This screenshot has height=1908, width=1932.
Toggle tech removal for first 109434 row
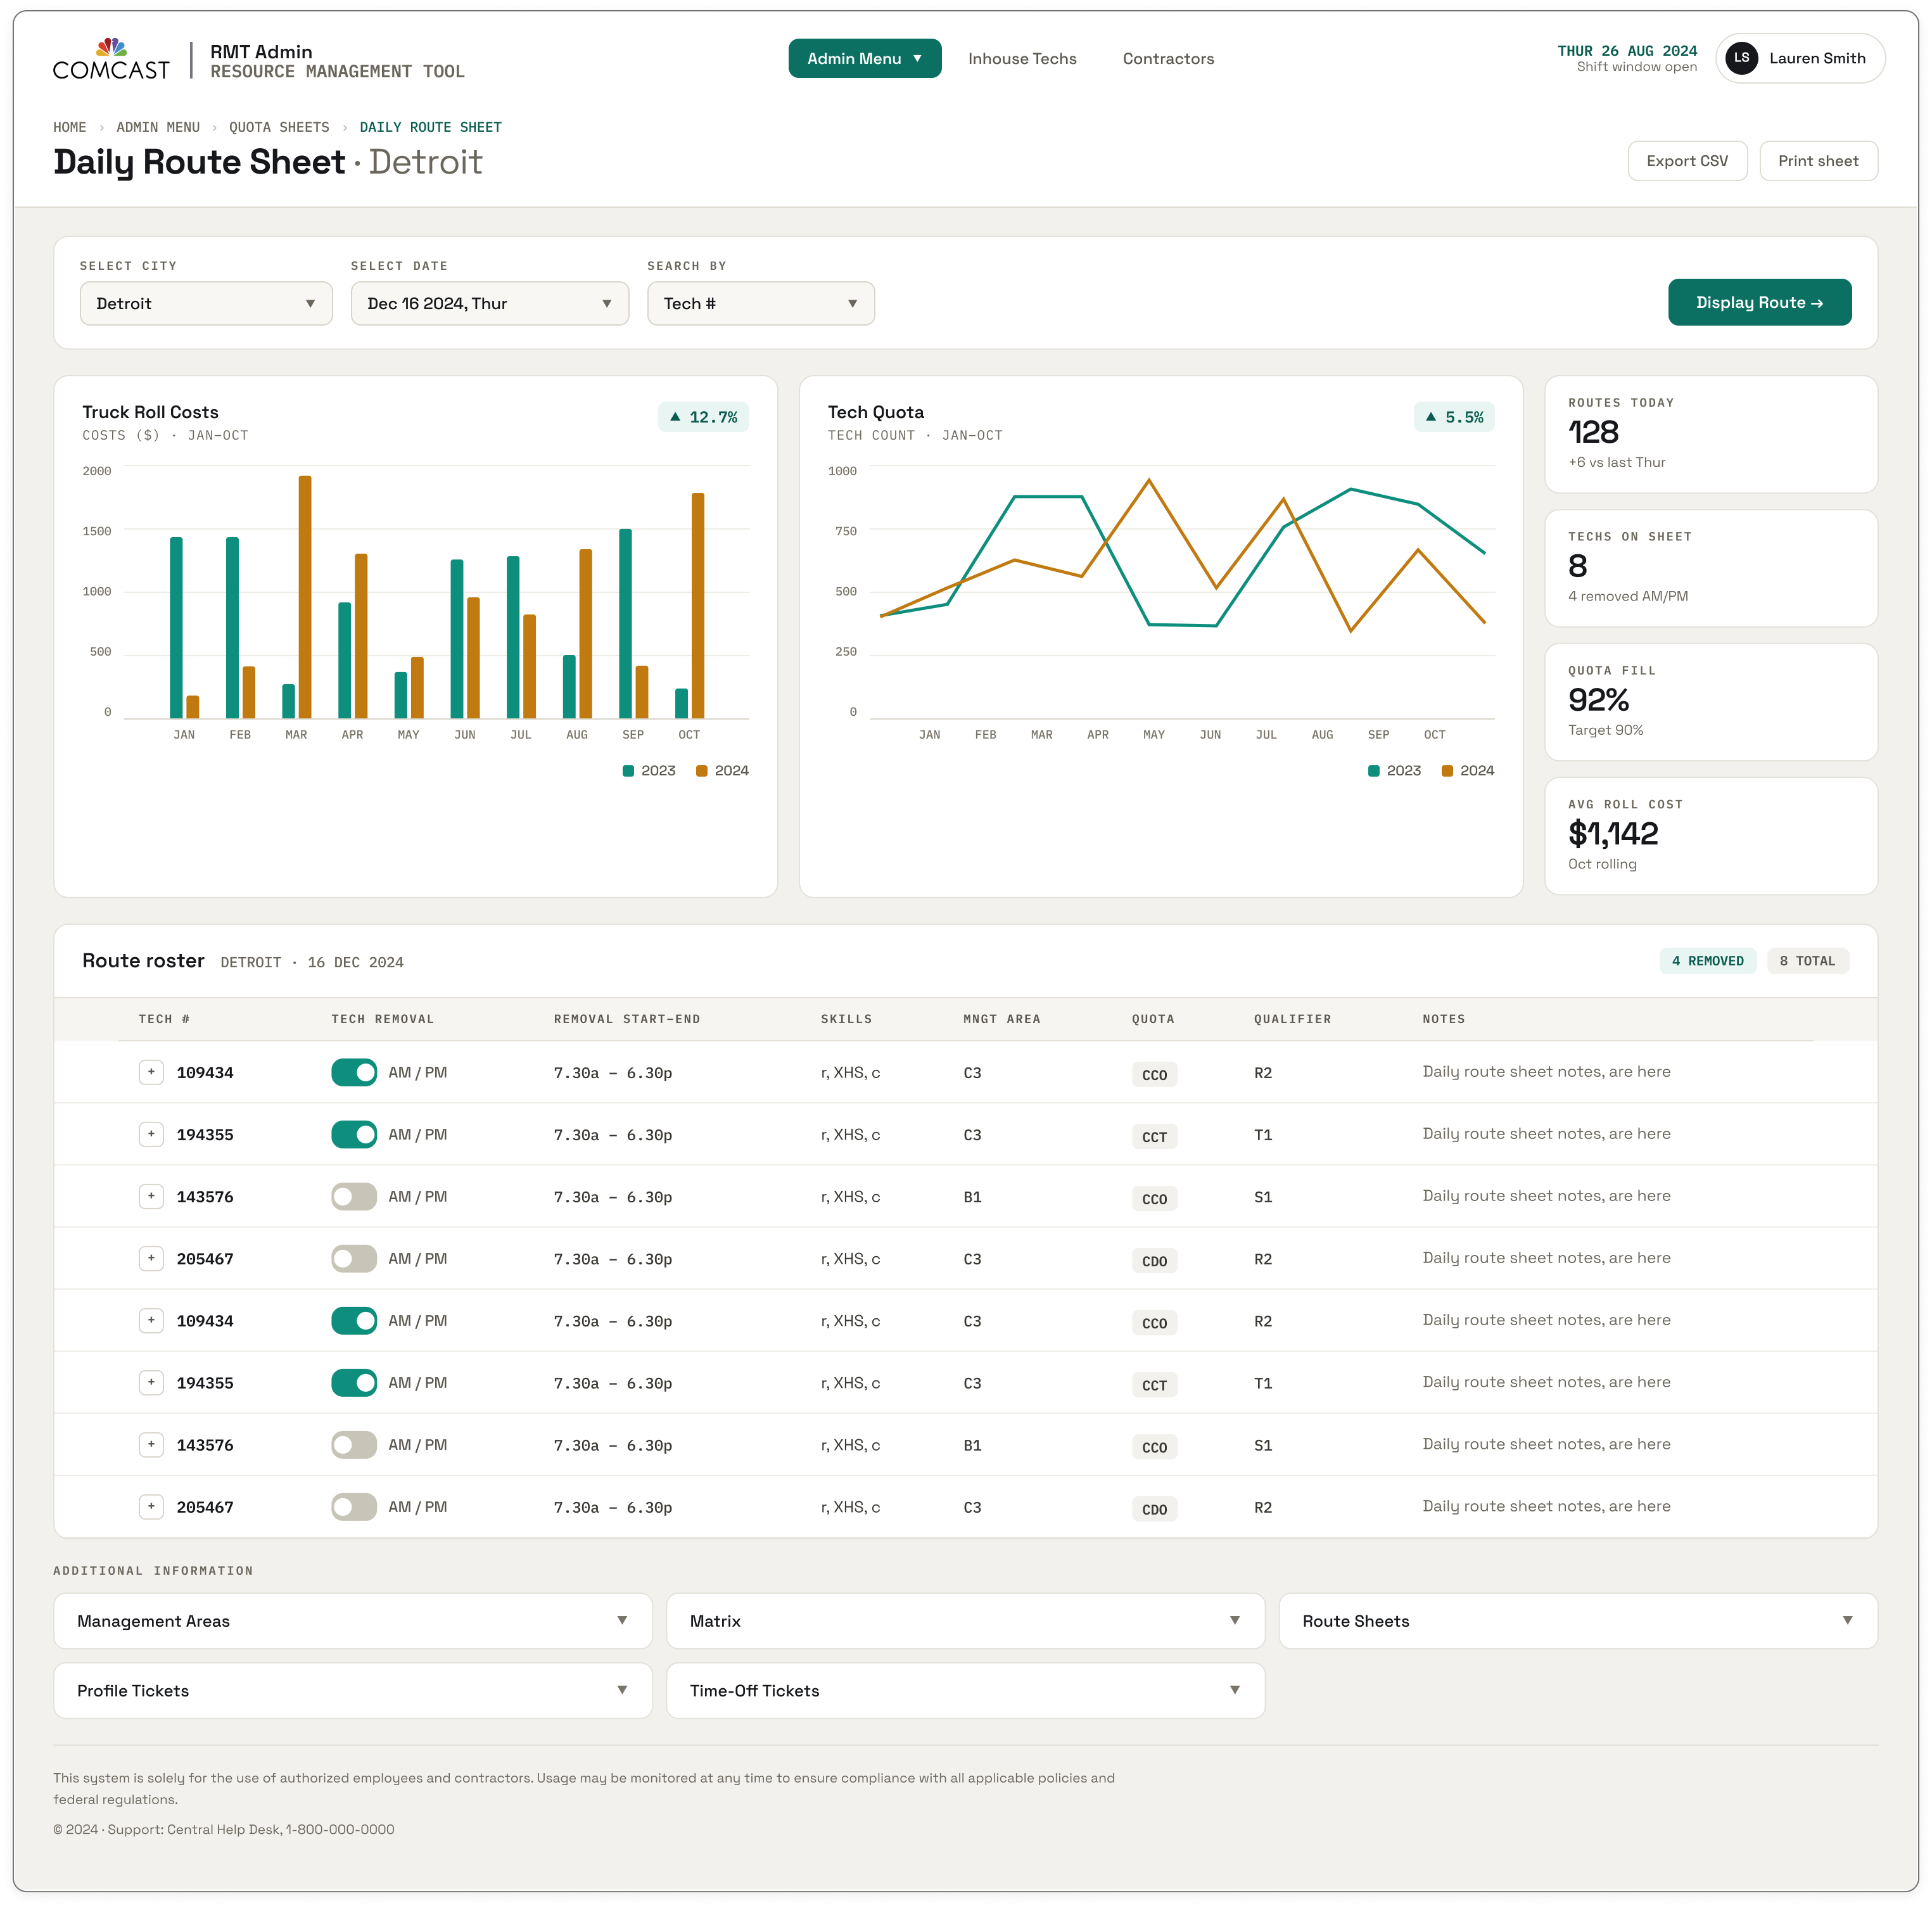(354, 1072)
